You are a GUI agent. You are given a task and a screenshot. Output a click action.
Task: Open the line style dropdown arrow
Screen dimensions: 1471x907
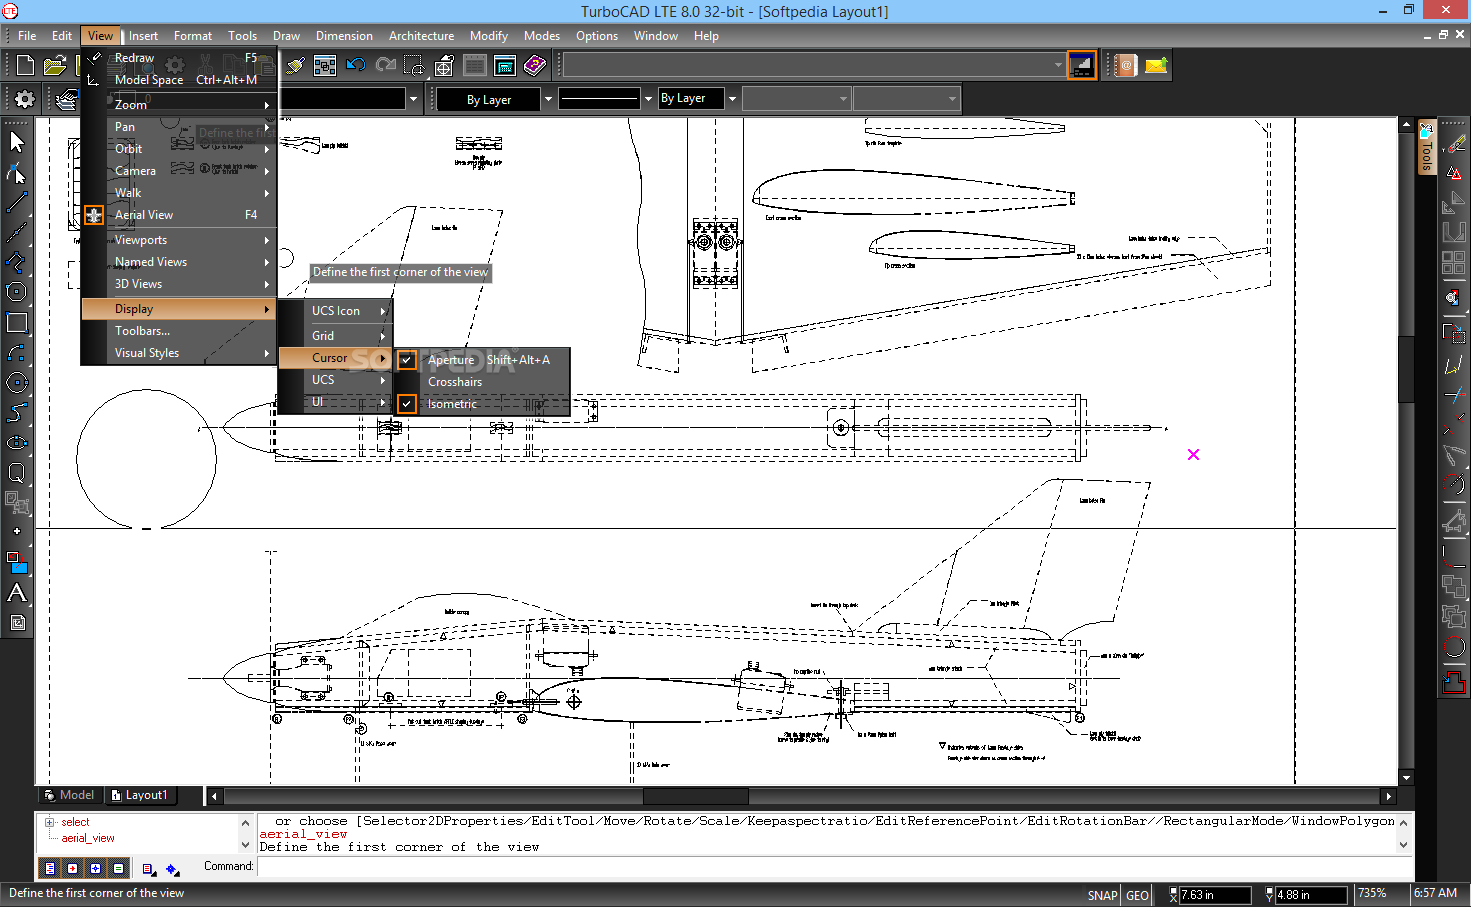(x=647, y=99)
